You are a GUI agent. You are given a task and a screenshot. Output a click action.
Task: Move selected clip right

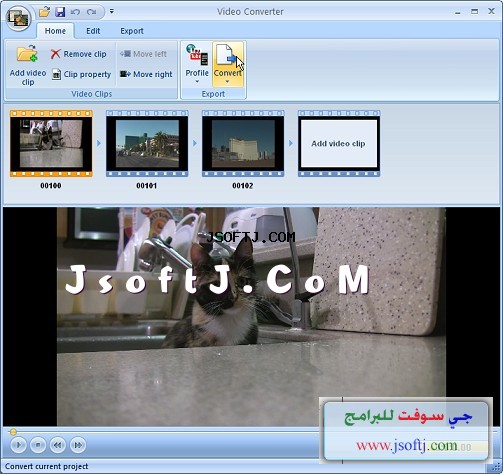pyautogui.click(x=146, y=74)
